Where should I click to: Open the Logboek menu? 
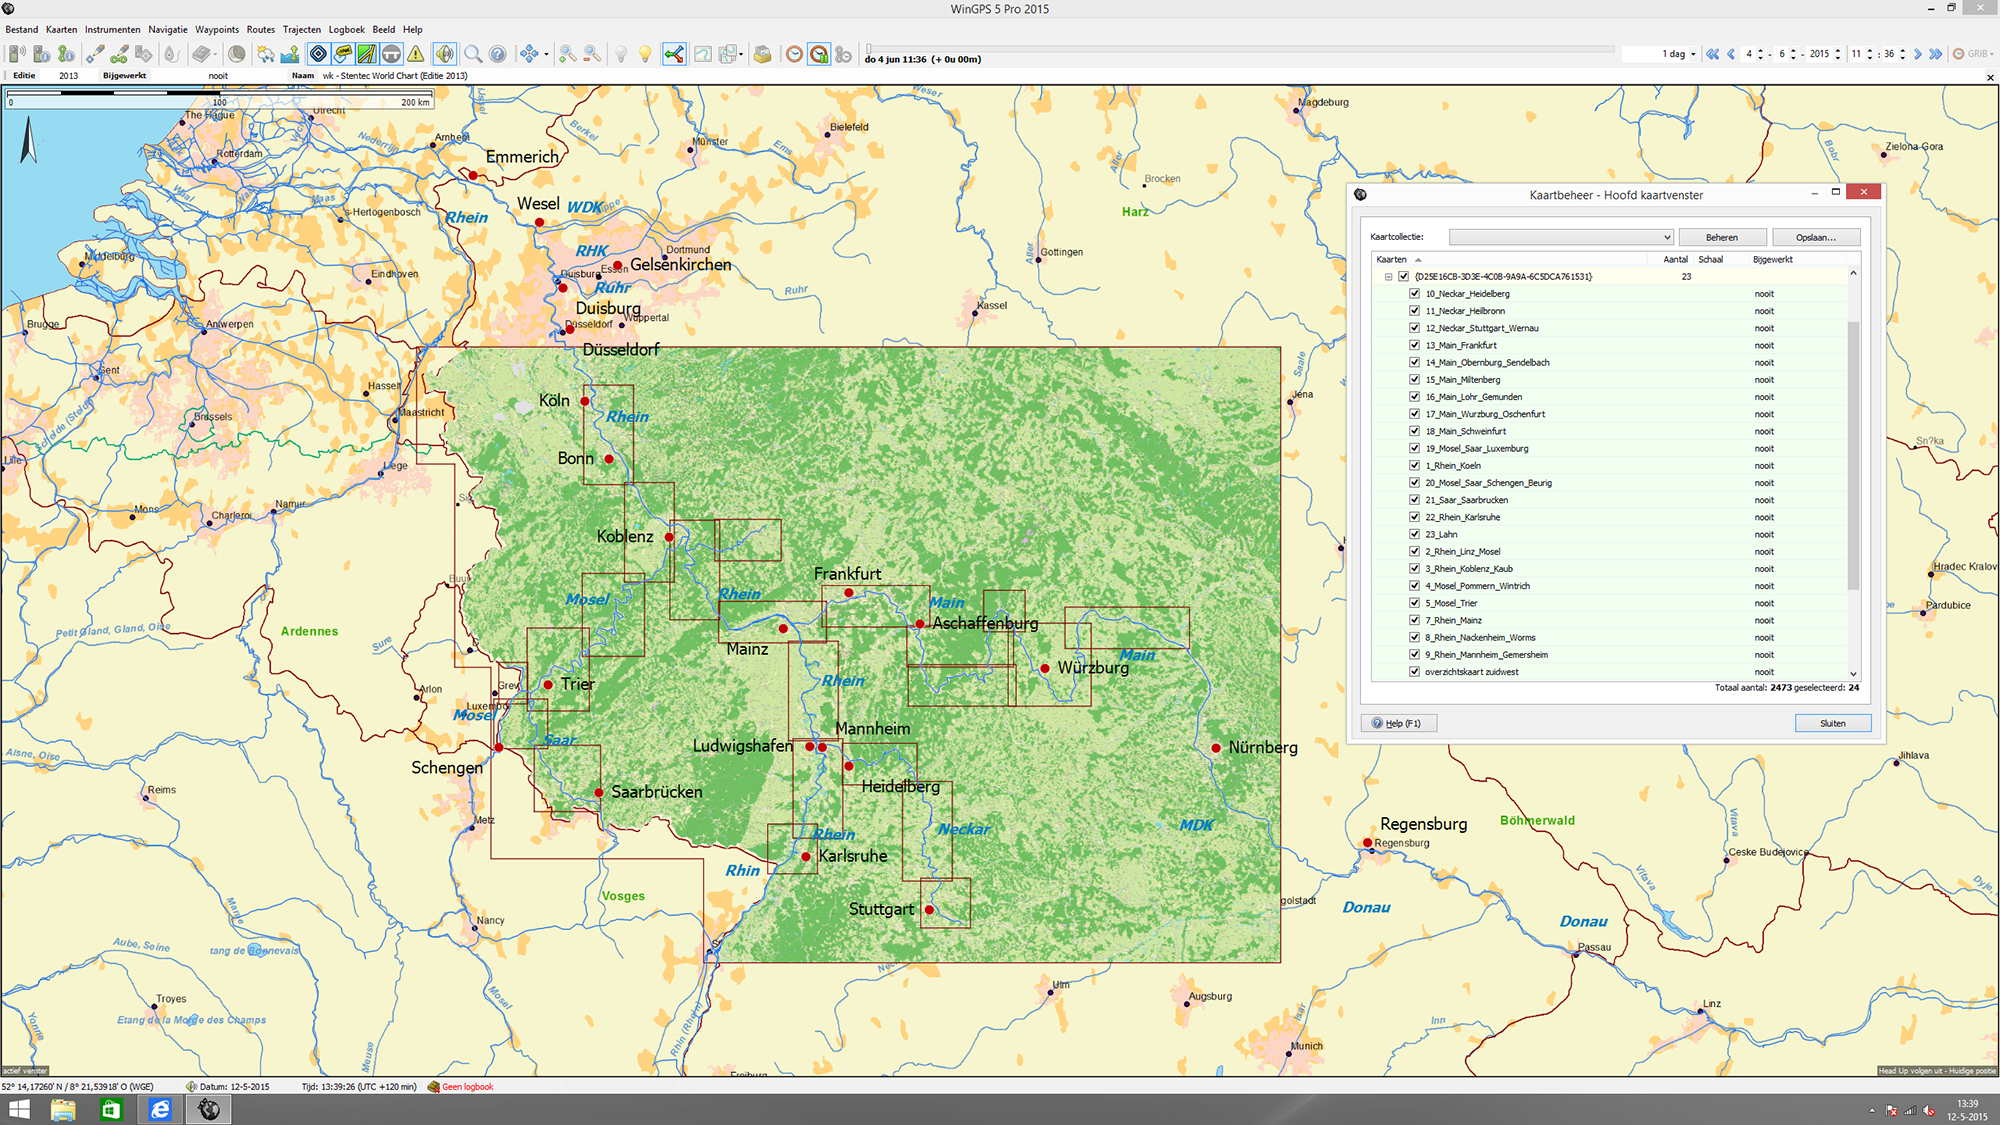pyautogui.click(x=347, y=30)
